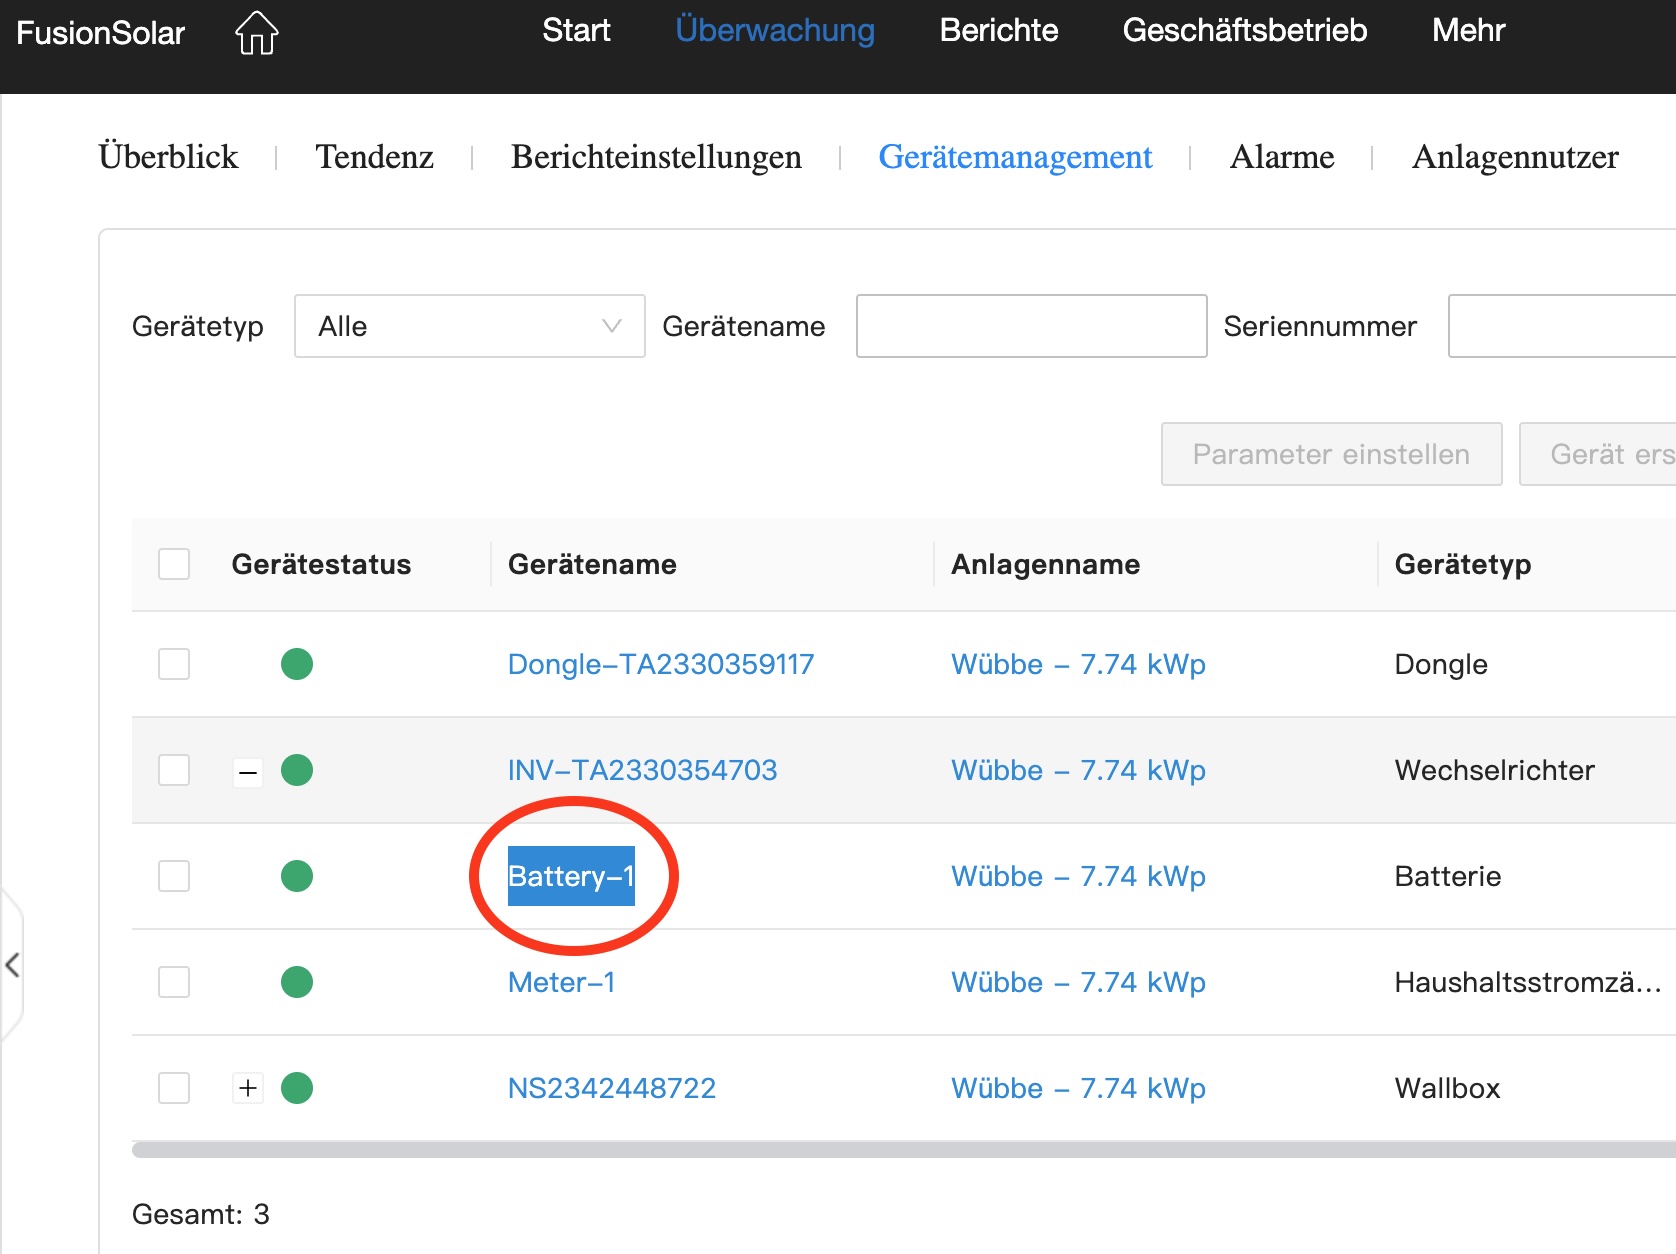Expand the NS2342448722 Wallbox row
The height and width of the screenshot is (1254, 1676).
(x=248, y=1088)
